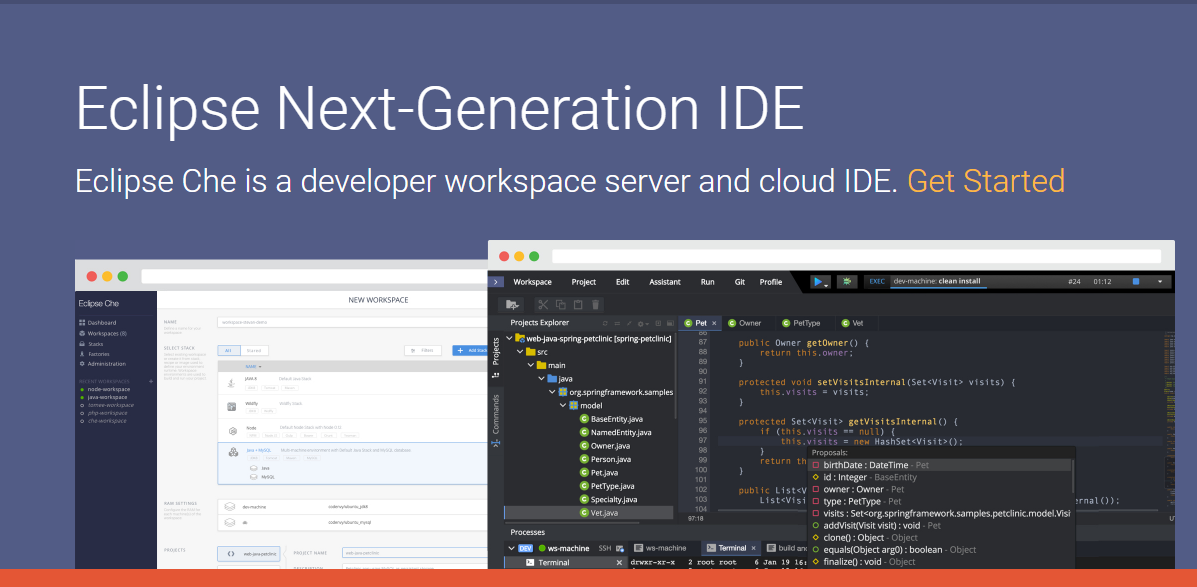This screenshot has width=1197, height=587.
Task: Click the blue stop process square
Action: [1135, 282]
